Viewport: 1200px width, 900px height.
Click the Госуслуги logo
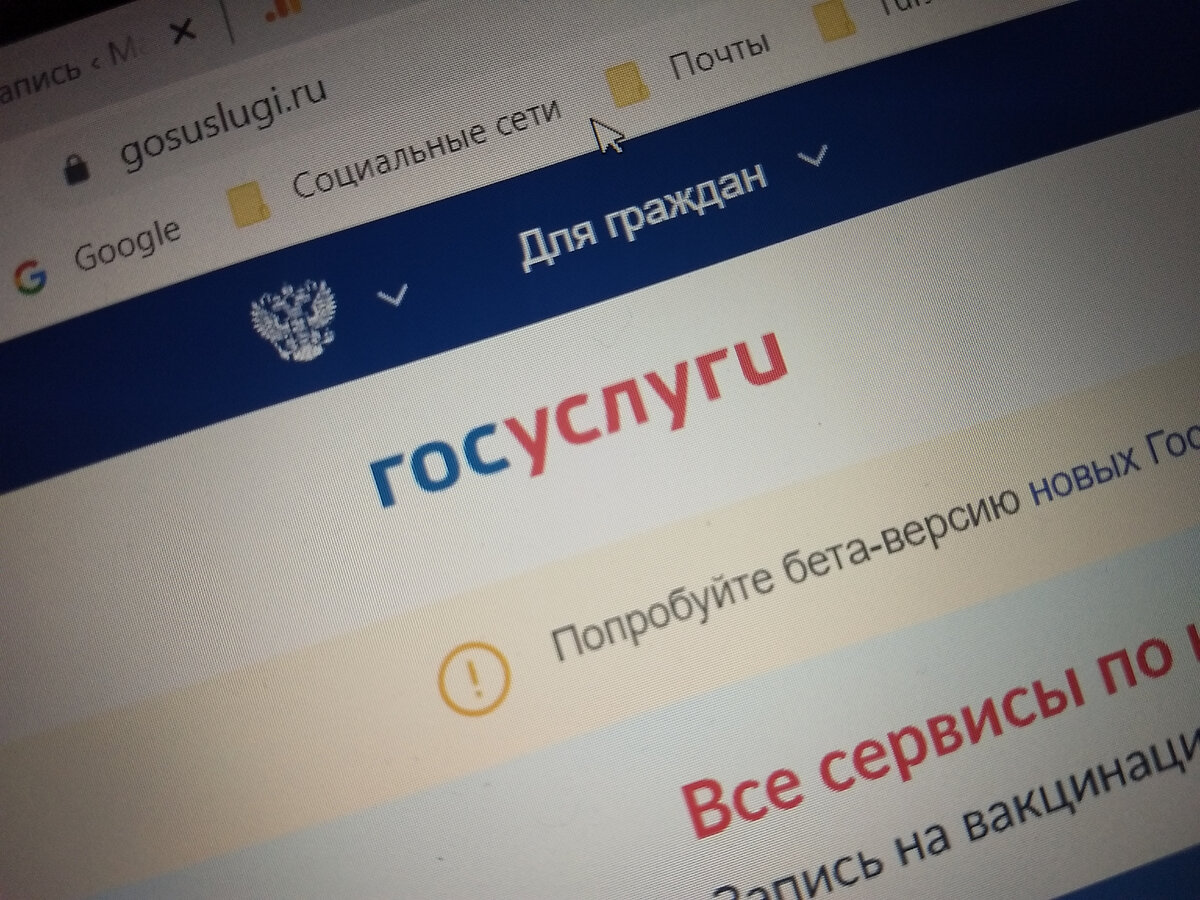coord(578,419)
